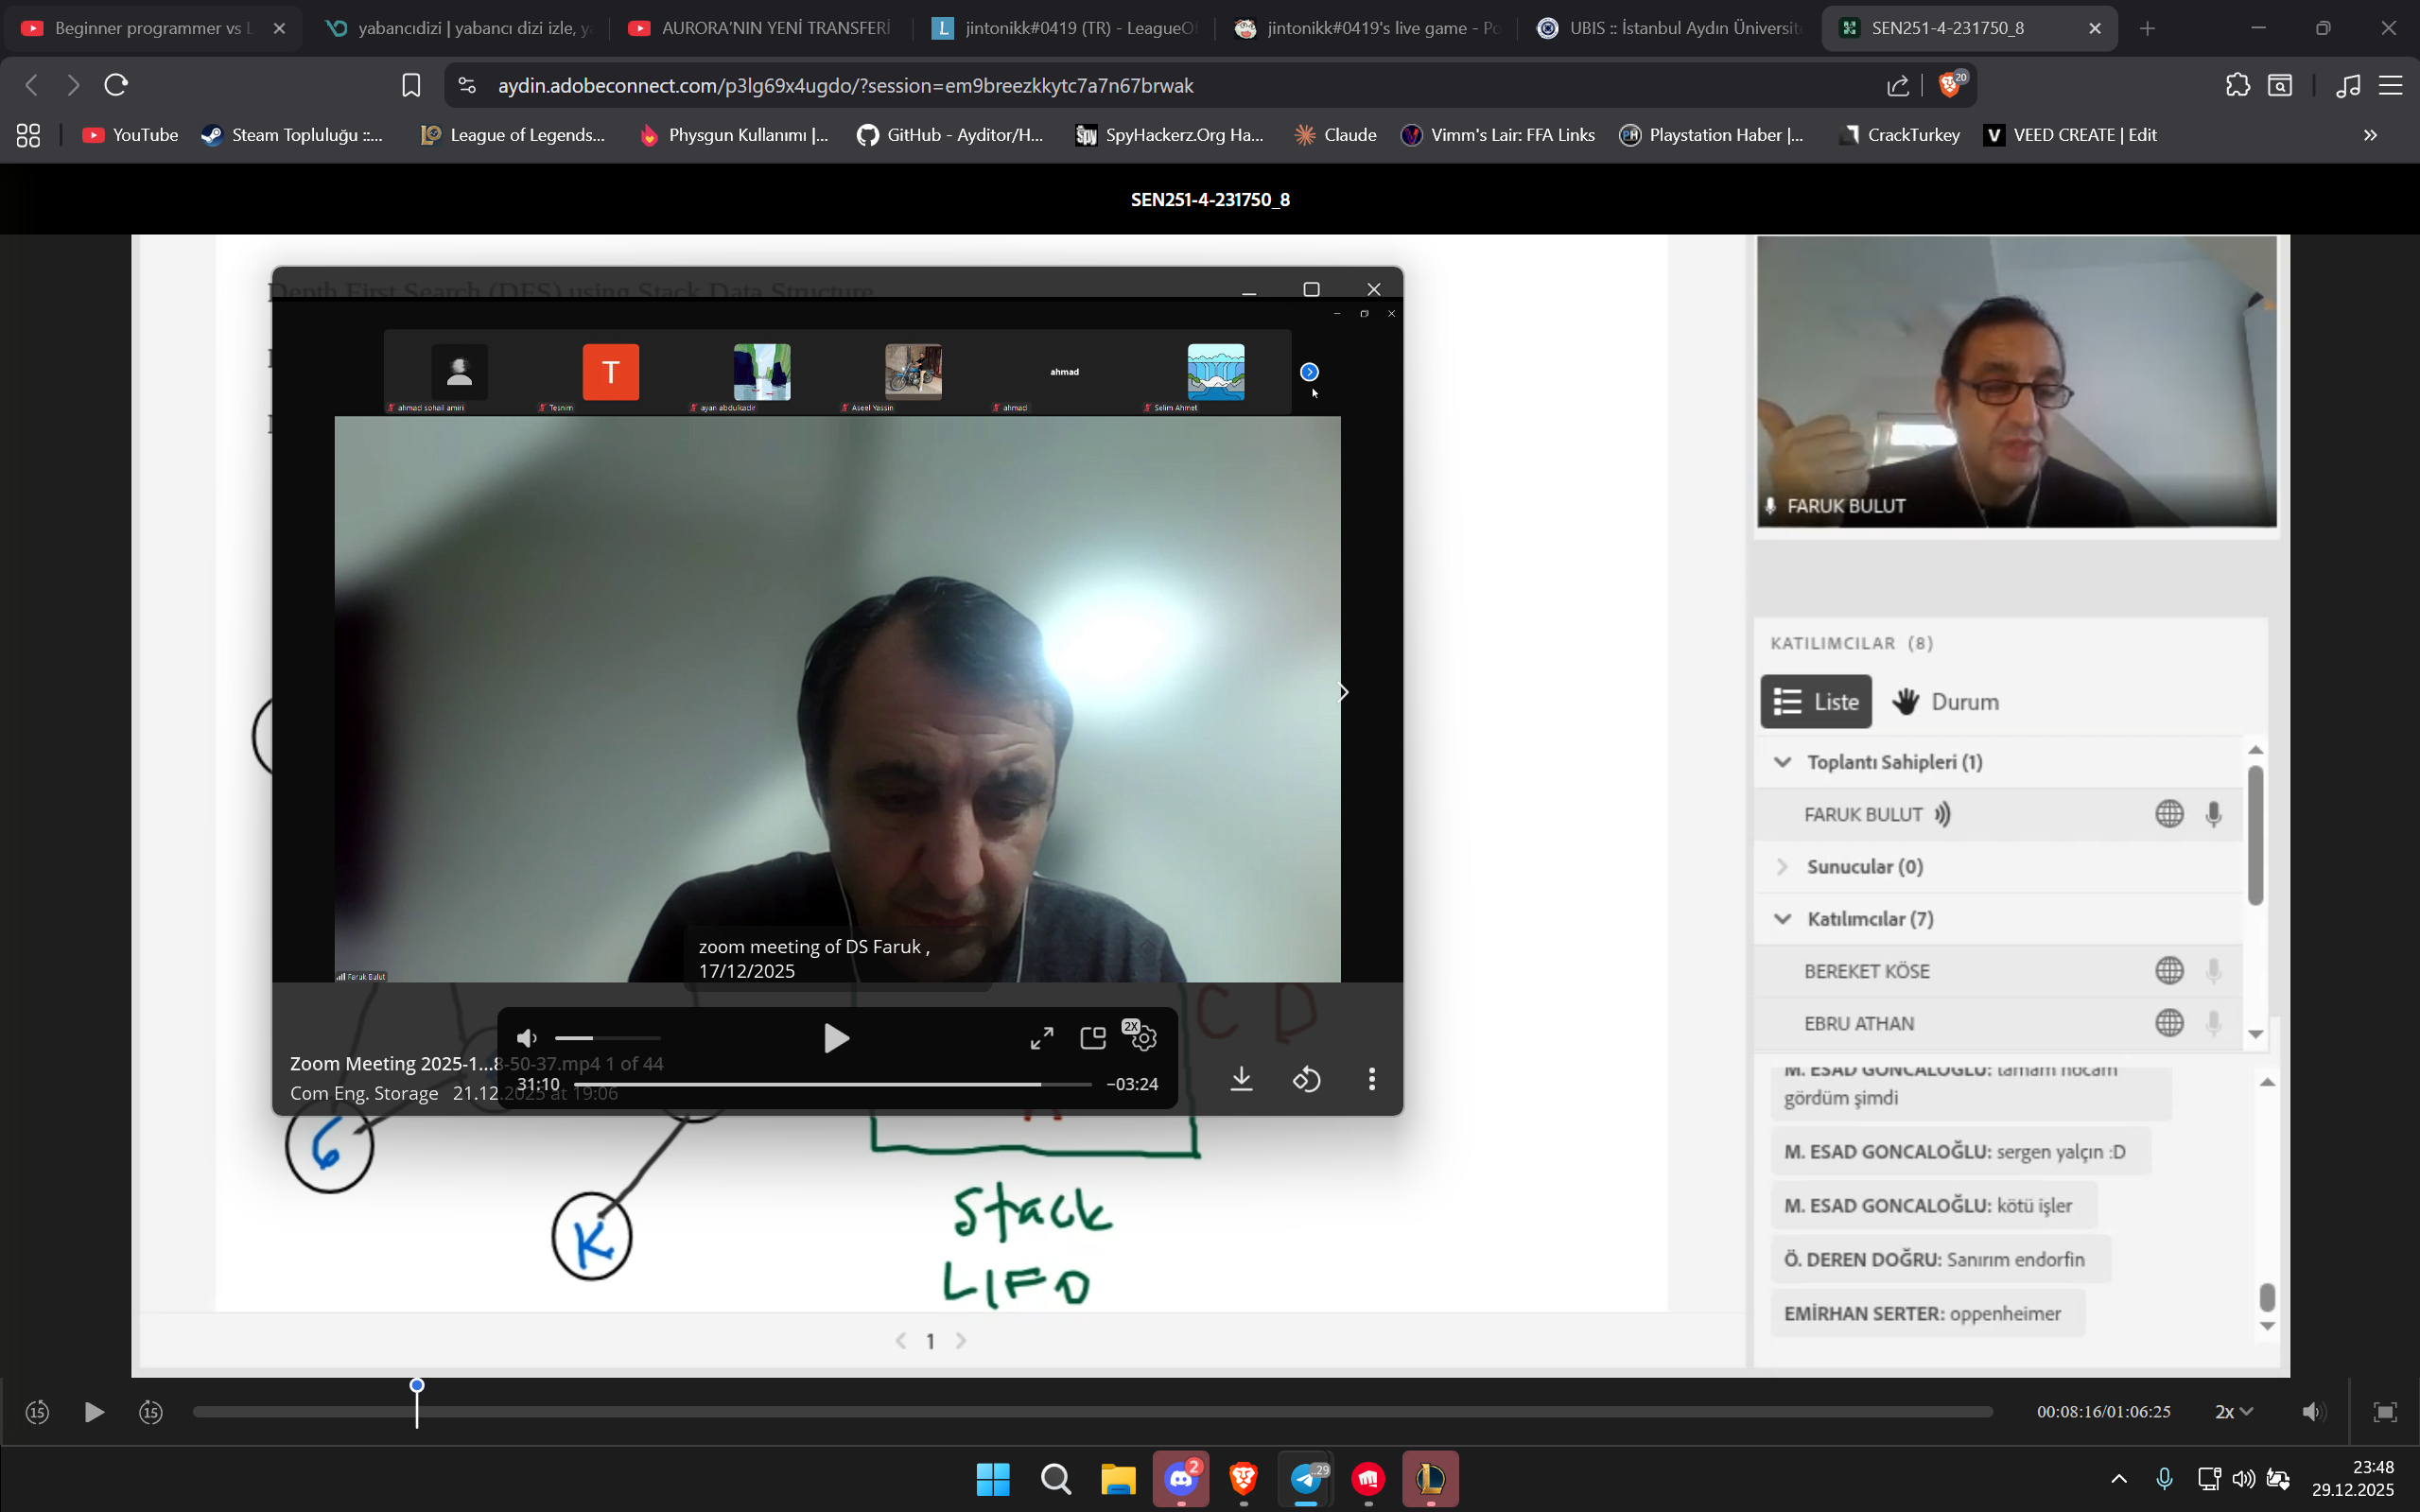This screenshot has height=1512, width=2420.
Task: Play the Adobe Connect recording
Action: click(x=94, y=1412)
